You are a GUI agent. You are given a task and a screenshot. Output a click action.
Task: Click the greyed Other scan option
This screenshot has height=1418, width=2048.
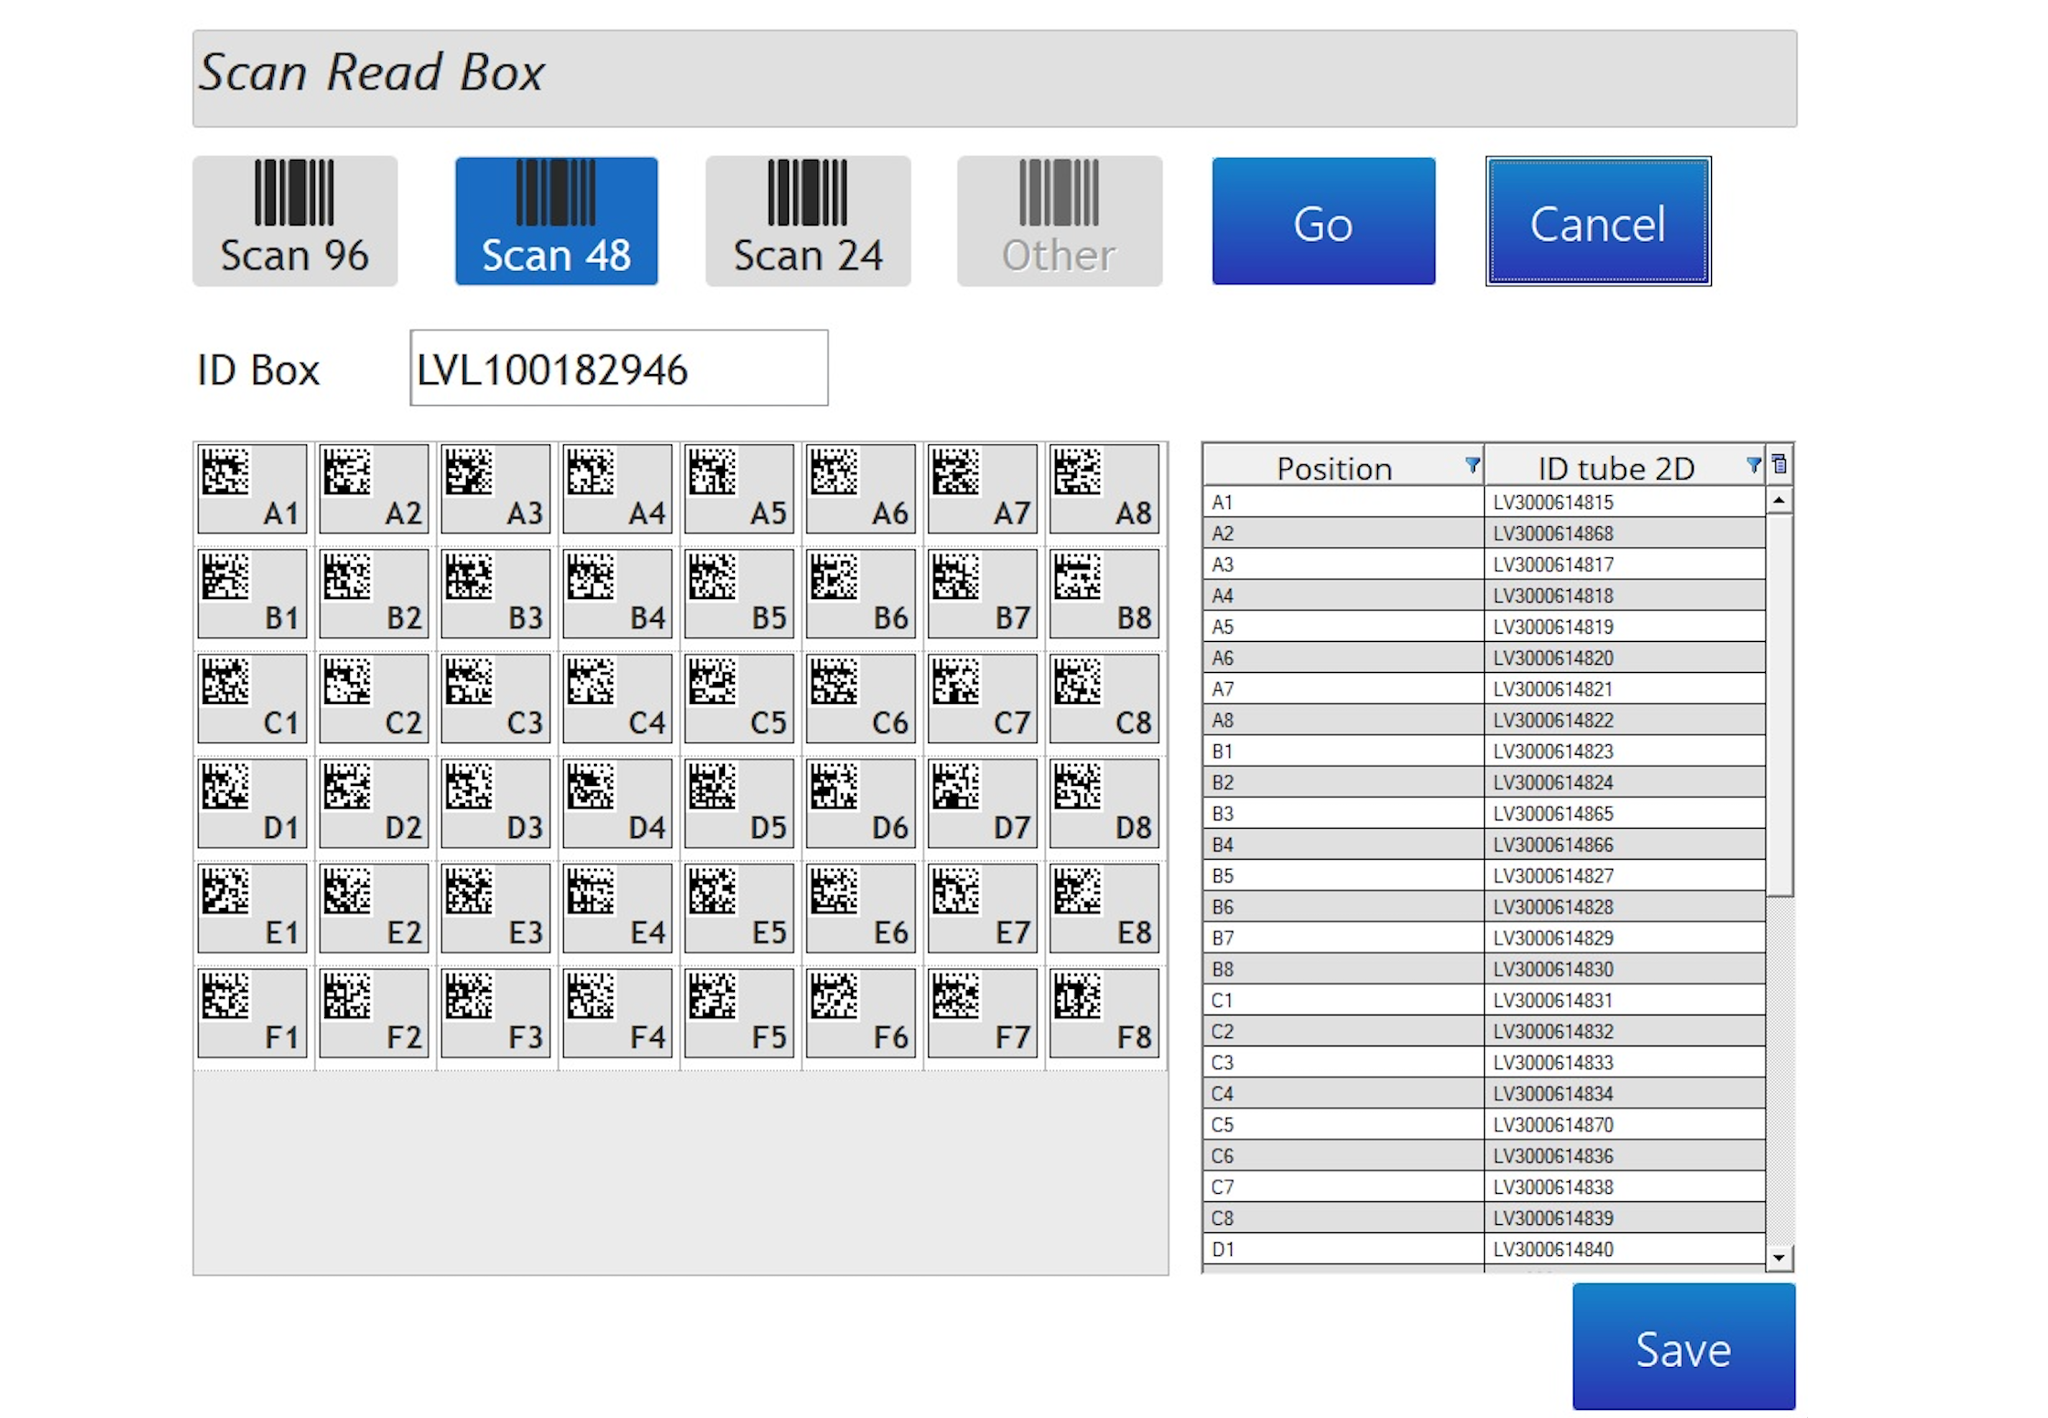point(1059,221)
